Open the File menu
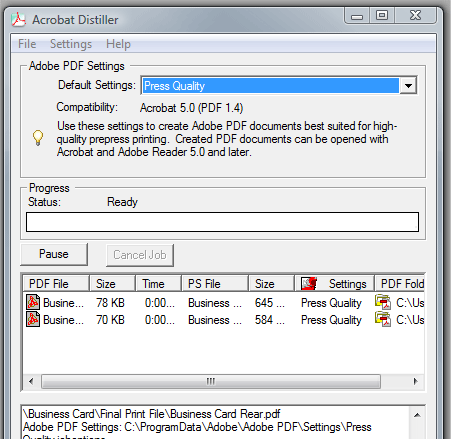 point(27,44)
